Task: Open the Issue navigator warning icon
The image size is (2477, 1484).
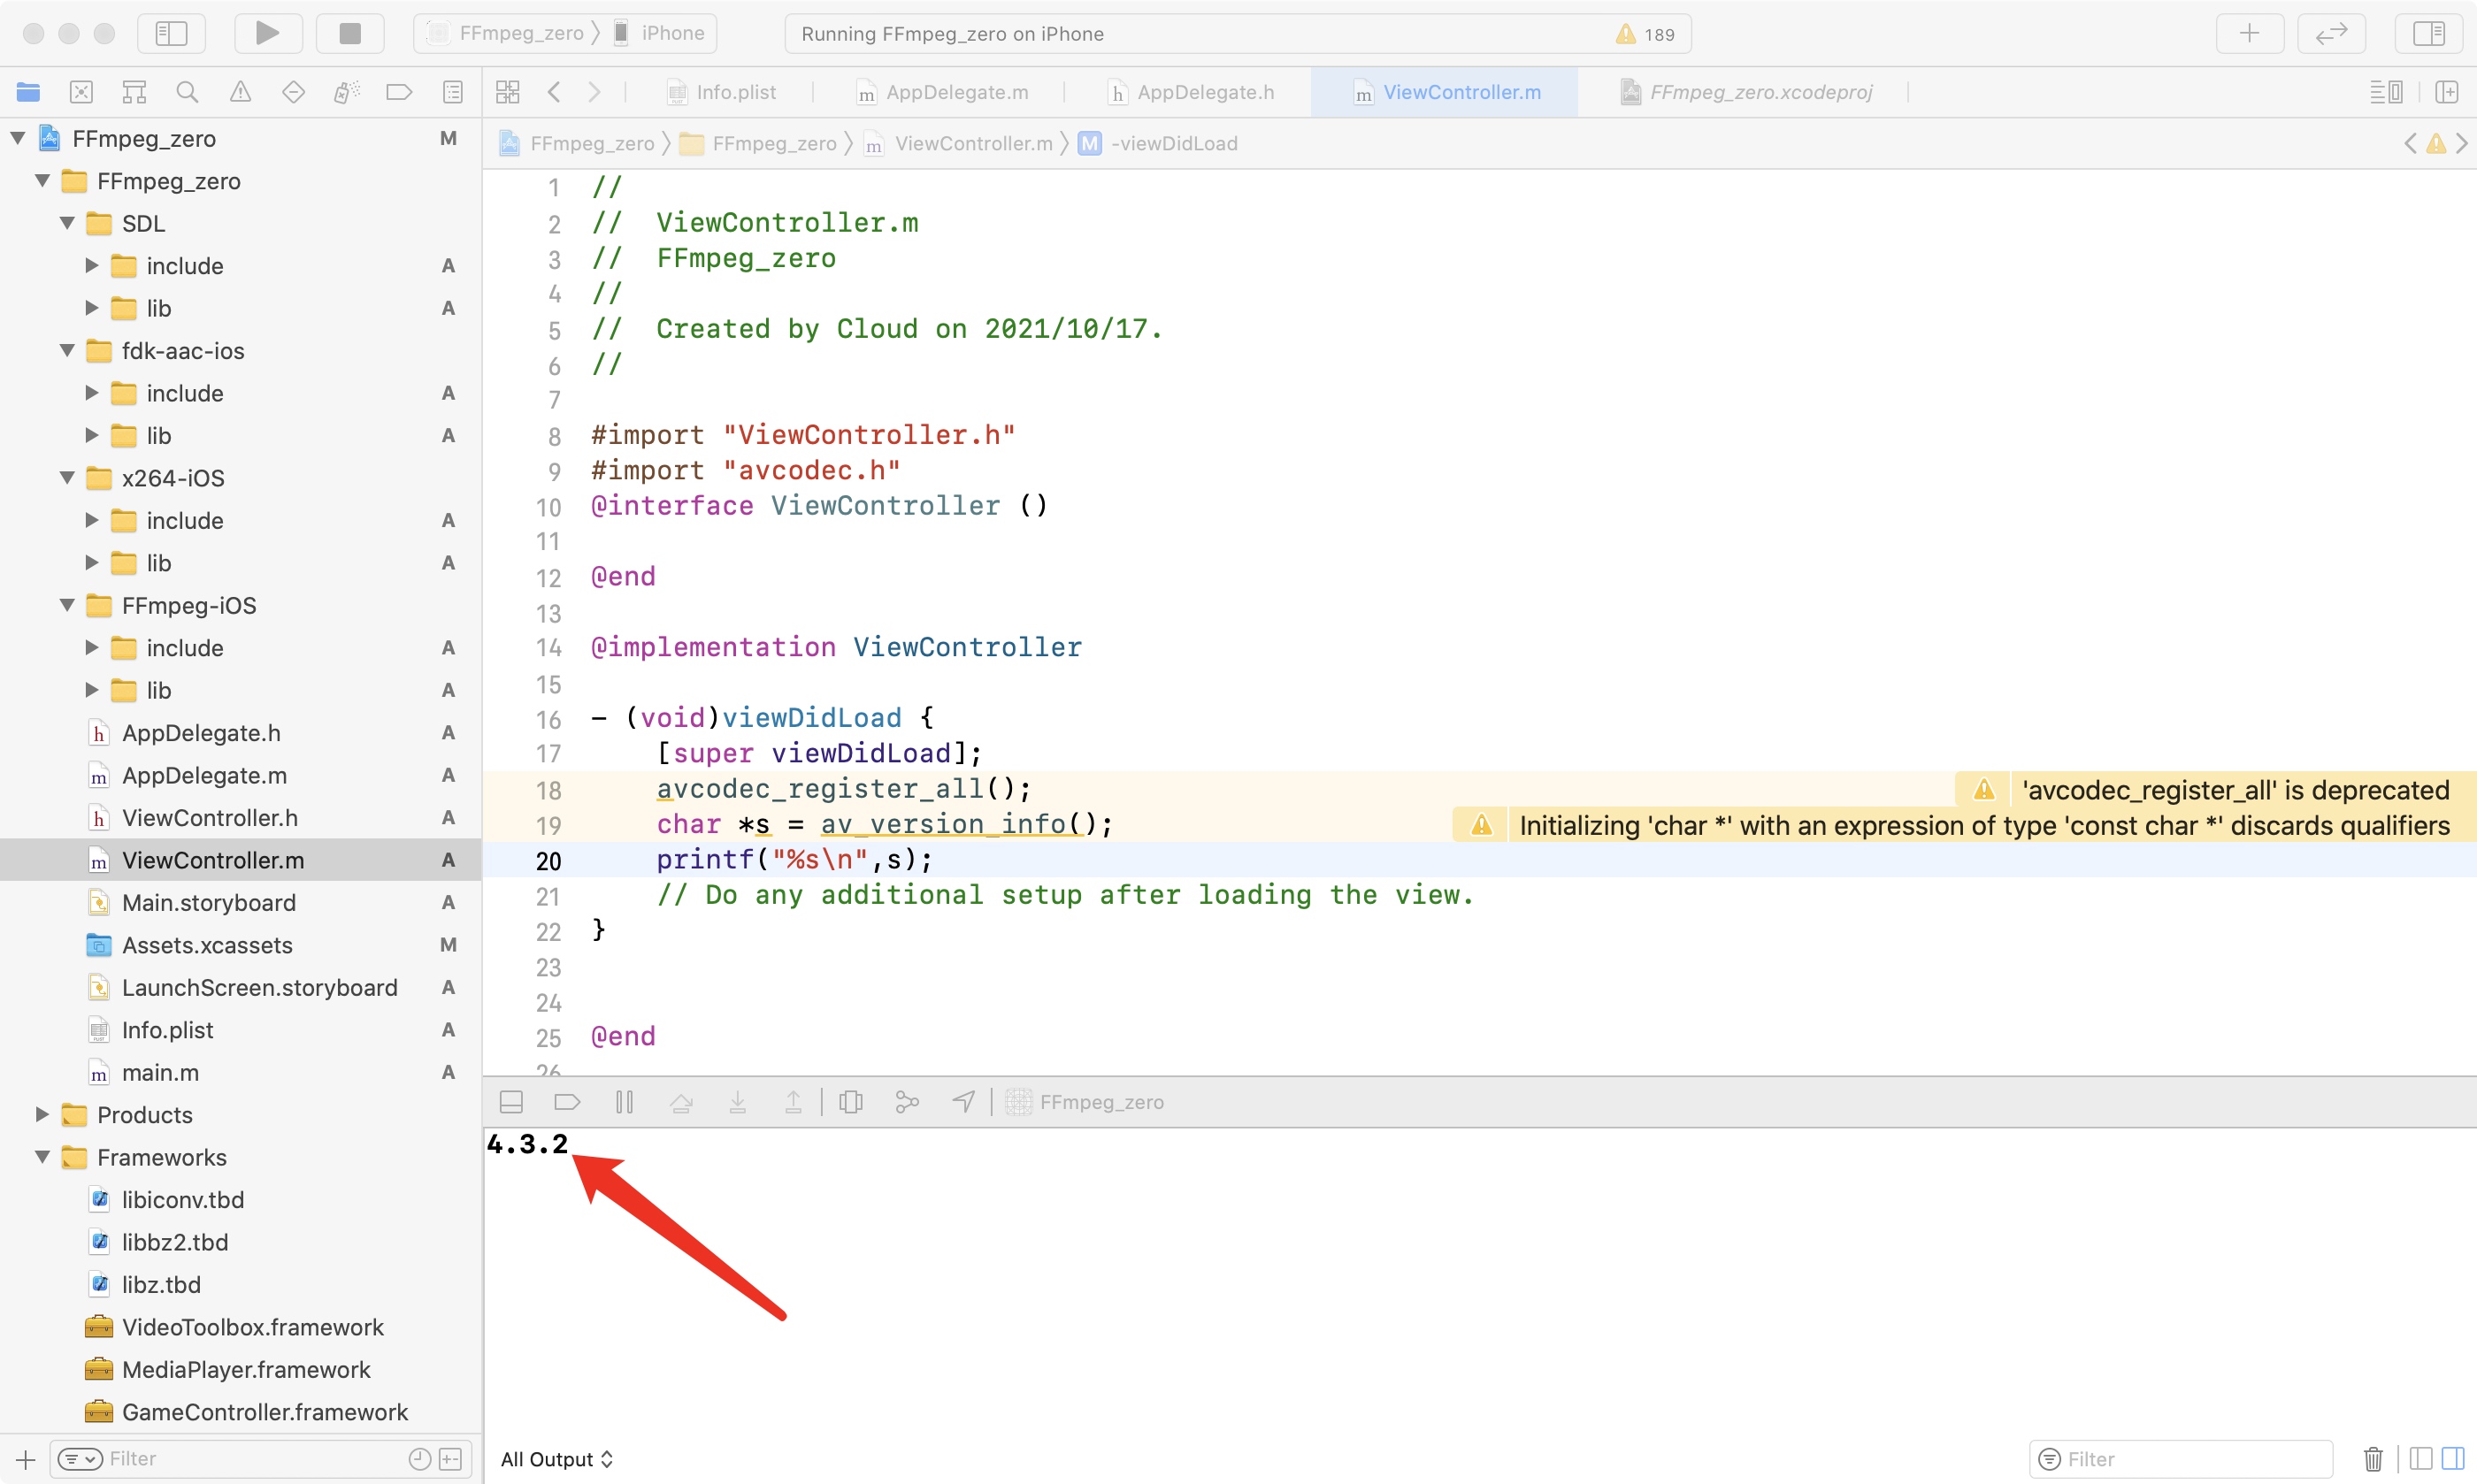Action: tap(240, 92)
